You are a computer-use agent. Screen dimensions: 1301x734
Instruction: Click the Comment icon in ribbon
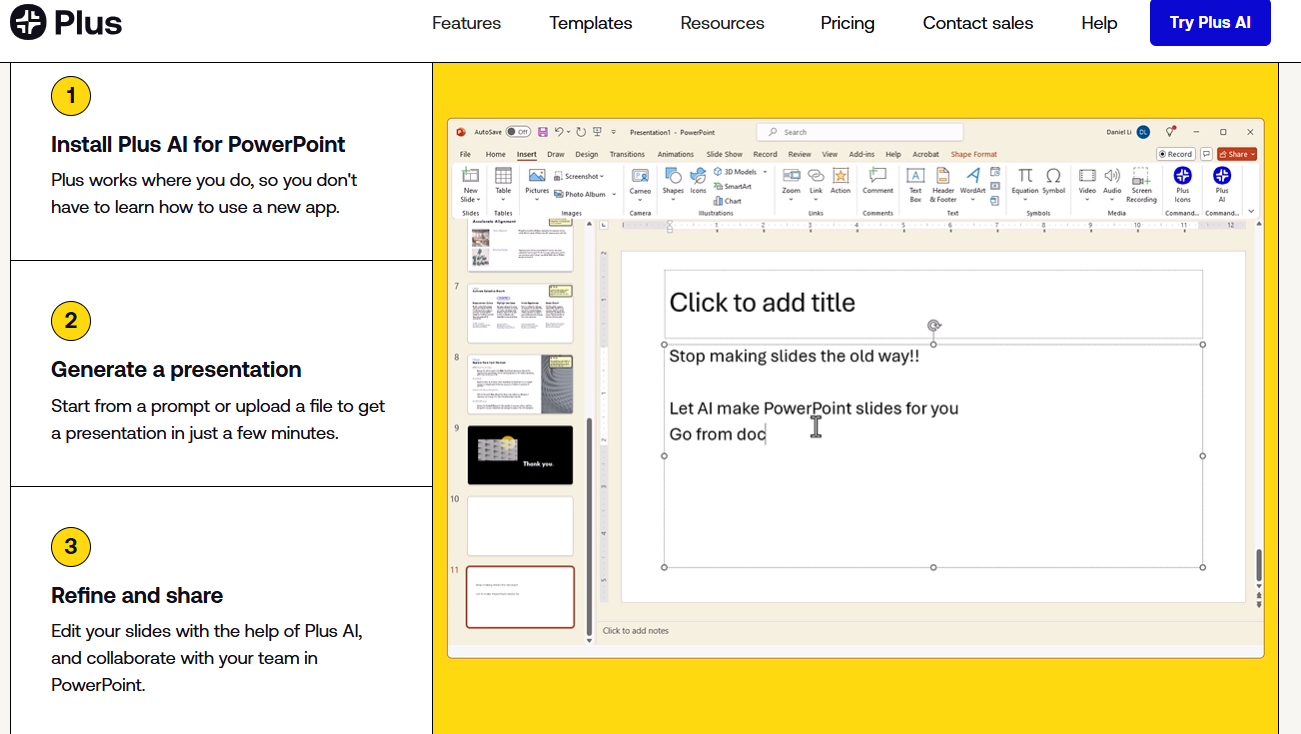click(x=878, y=176)
